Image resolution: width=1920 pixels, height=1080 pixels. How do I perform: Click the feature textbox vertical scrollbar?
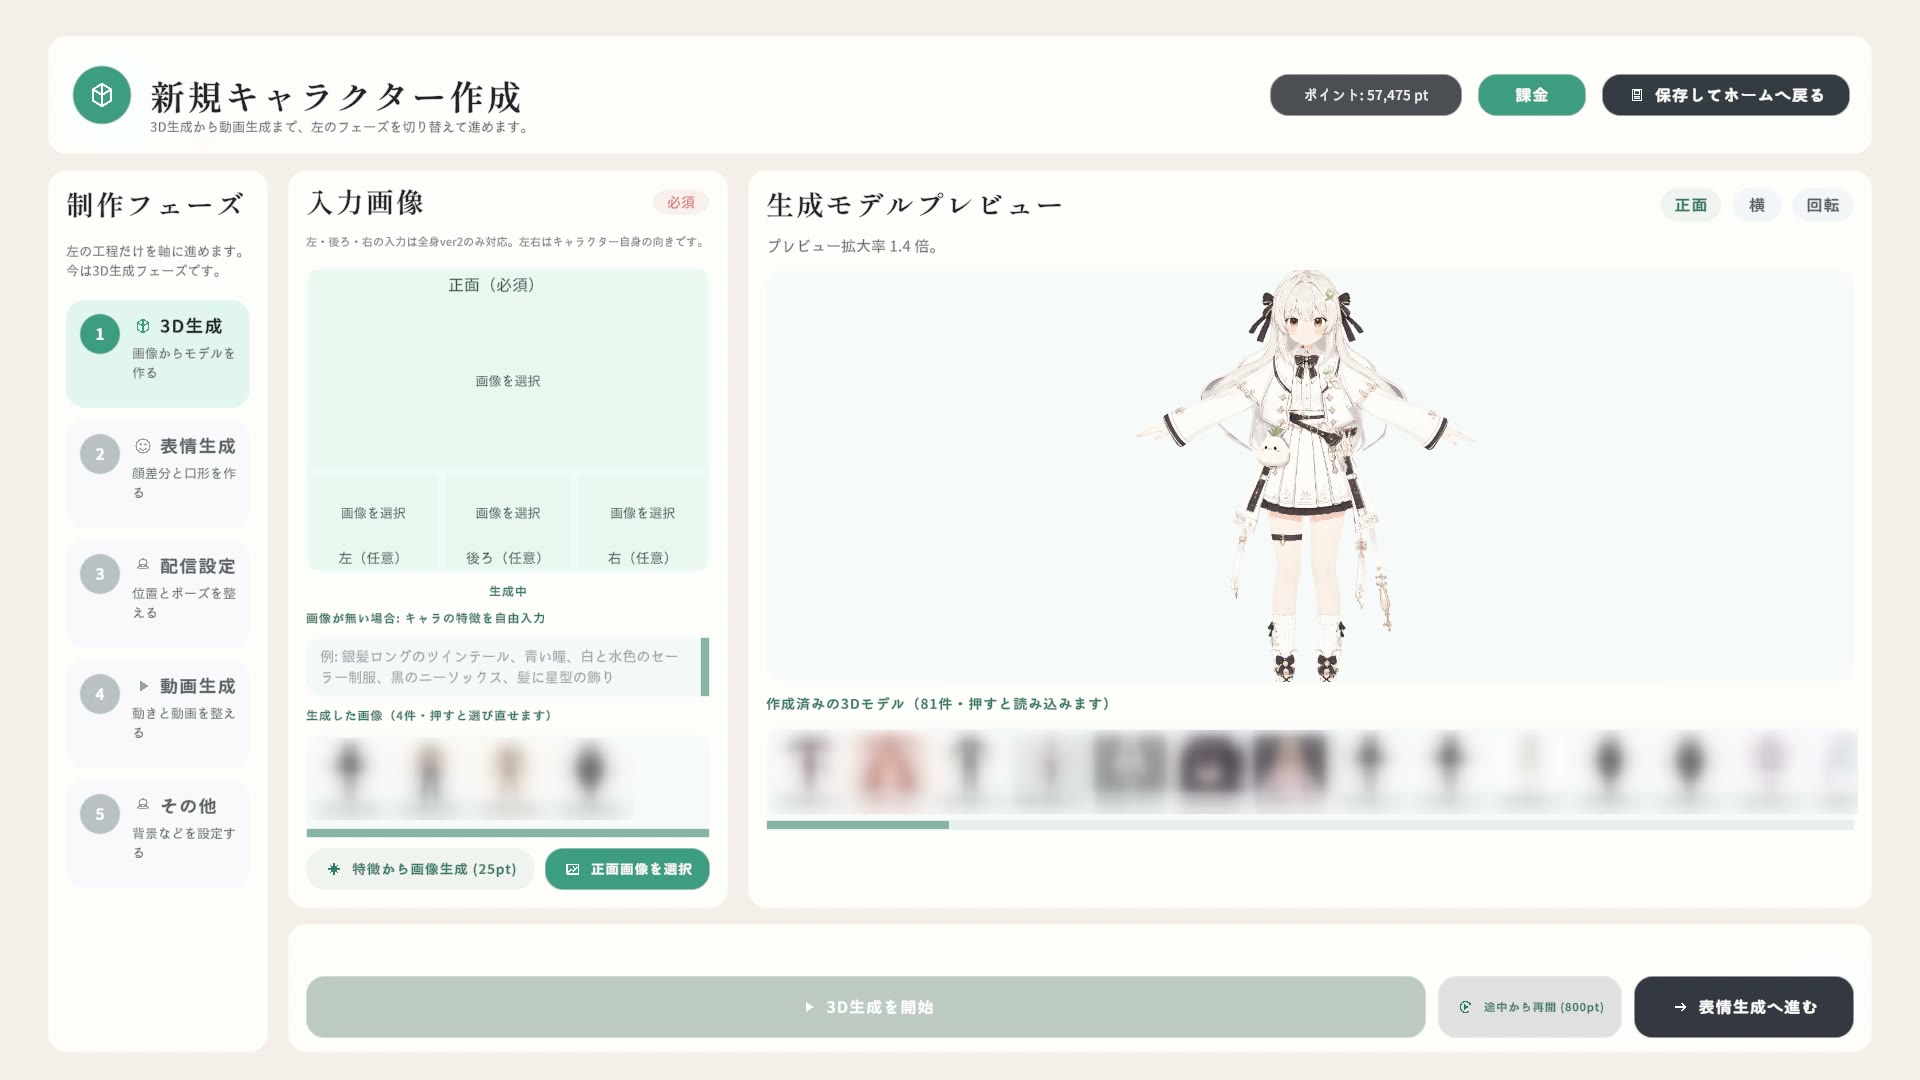(x=705, y=667)
